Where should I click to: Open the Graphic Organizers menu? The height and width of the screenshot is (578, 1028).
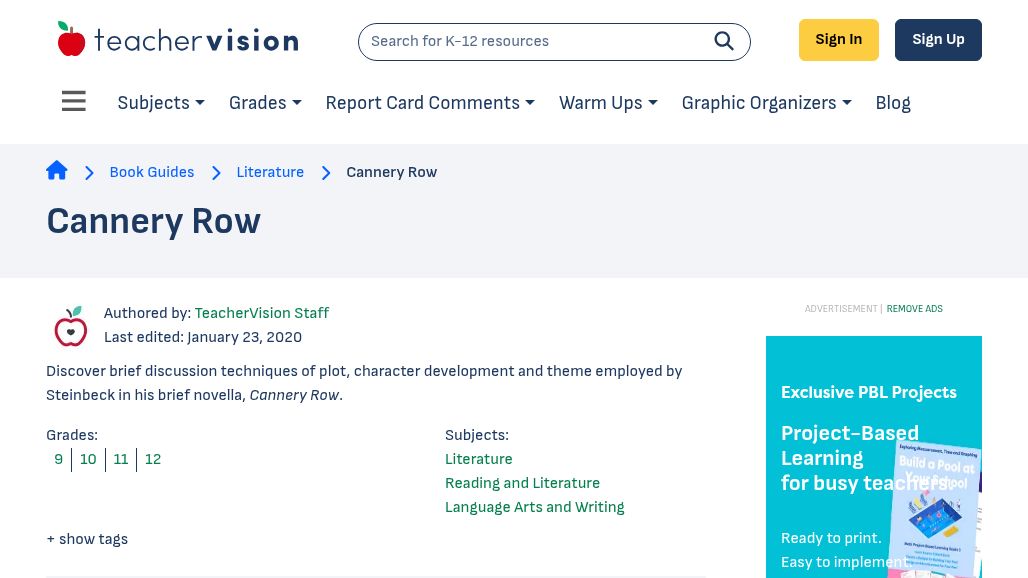click(x=766, y=103)
